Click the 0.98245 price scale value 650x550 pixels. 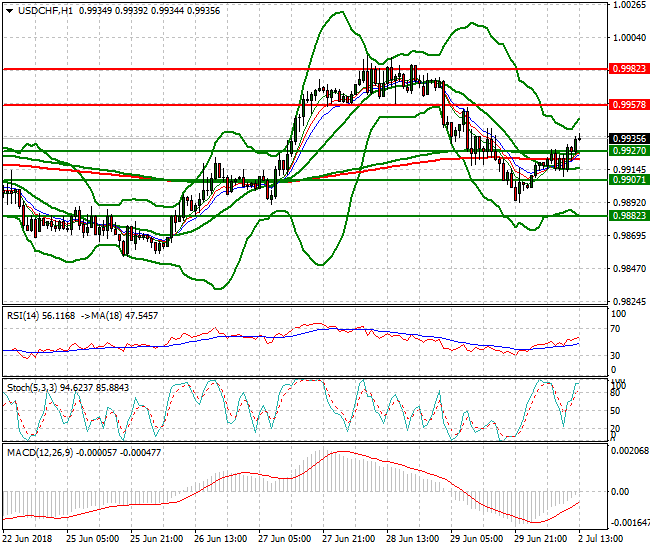pos(630,301)
